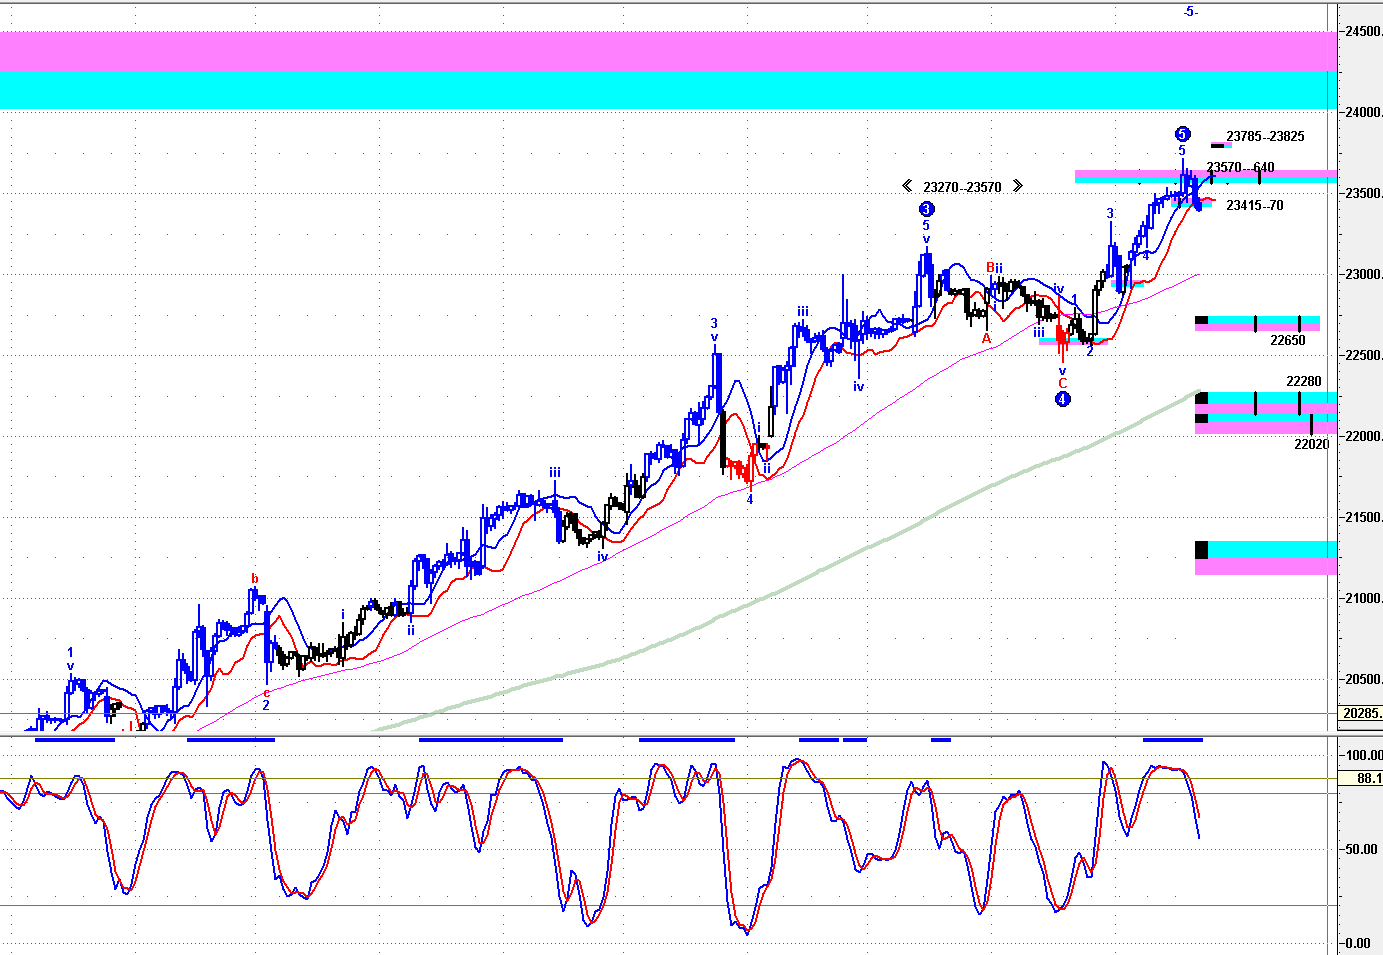
Task: Click the red b wave label
Action: pyautogui.click(x=255, y=578)
